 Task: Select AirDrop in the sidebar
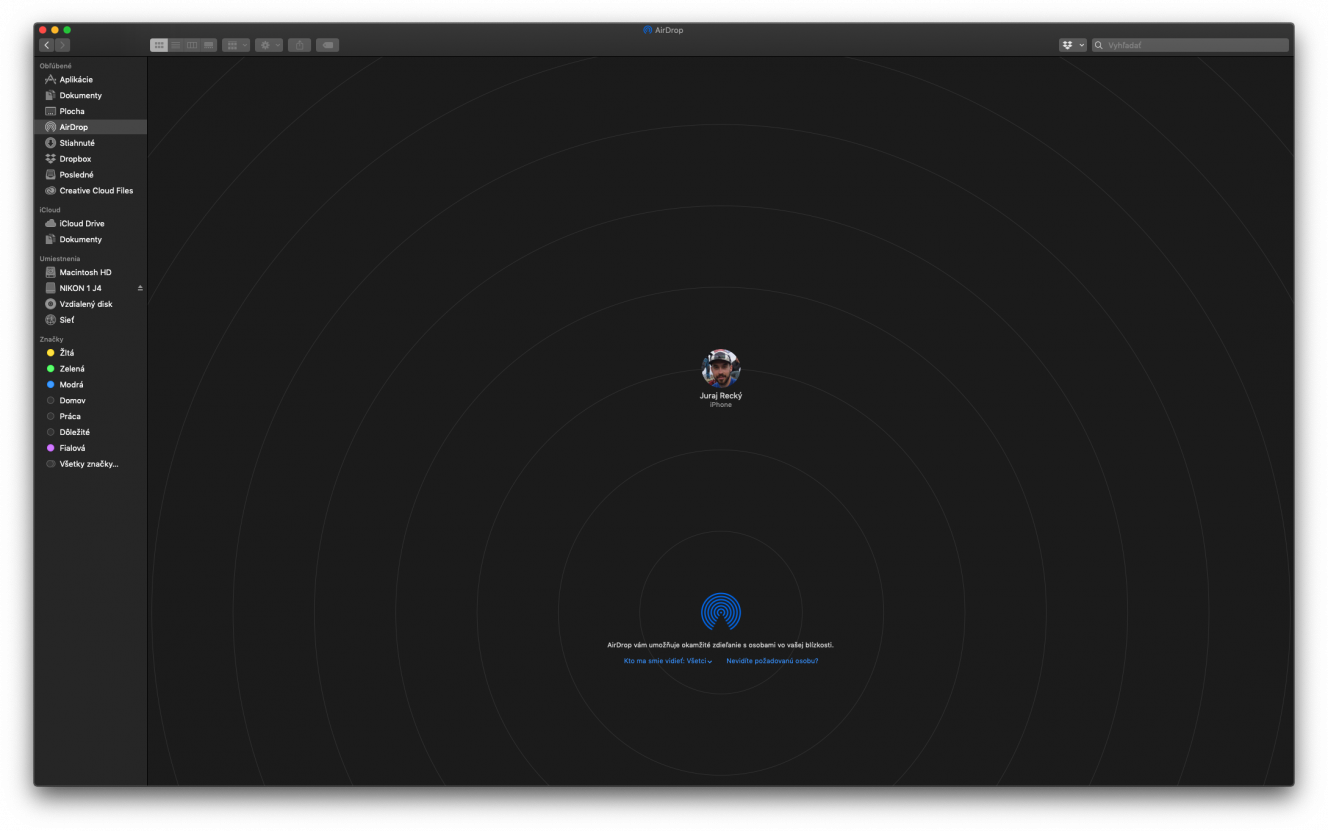click(91, 127)
